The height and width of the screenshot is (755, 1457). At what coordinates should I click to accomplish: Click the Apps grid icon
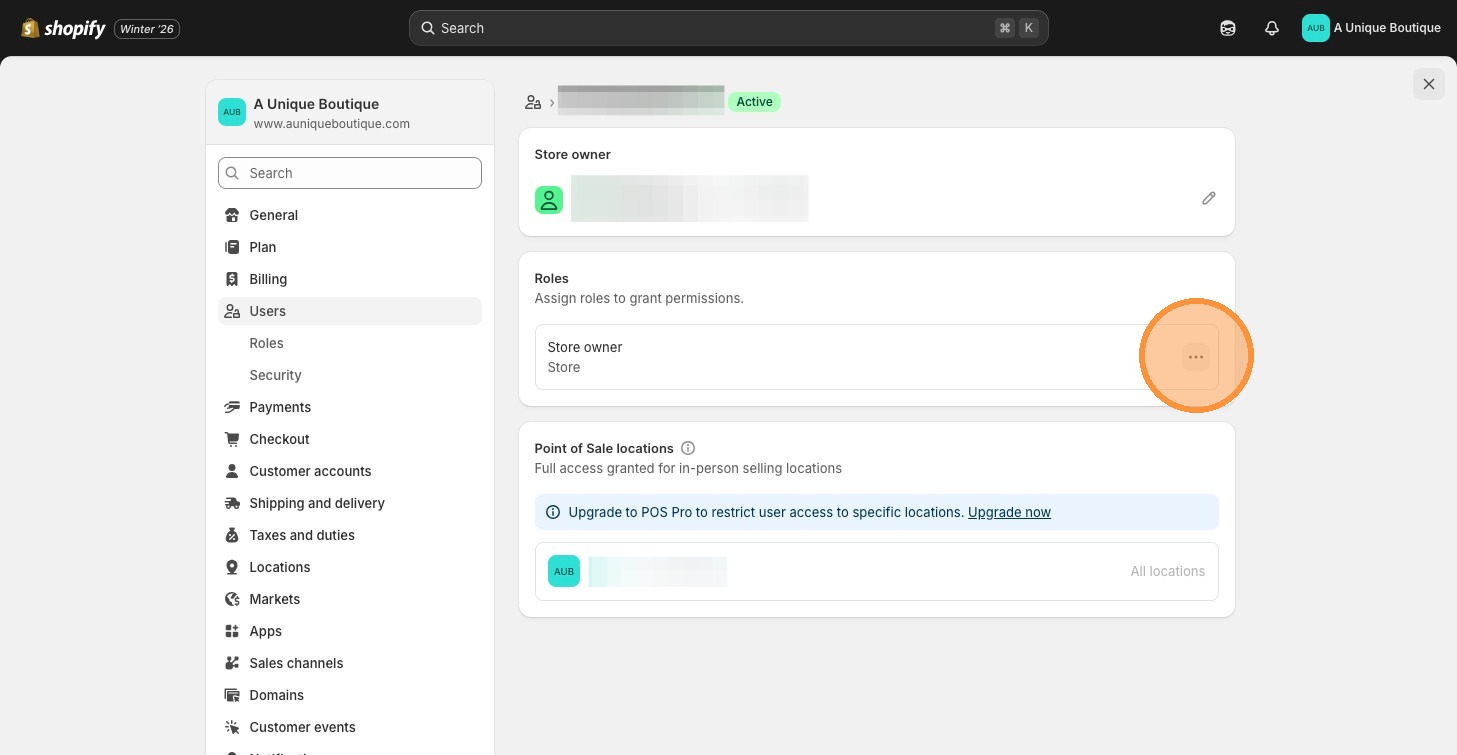tap(232, 631)
